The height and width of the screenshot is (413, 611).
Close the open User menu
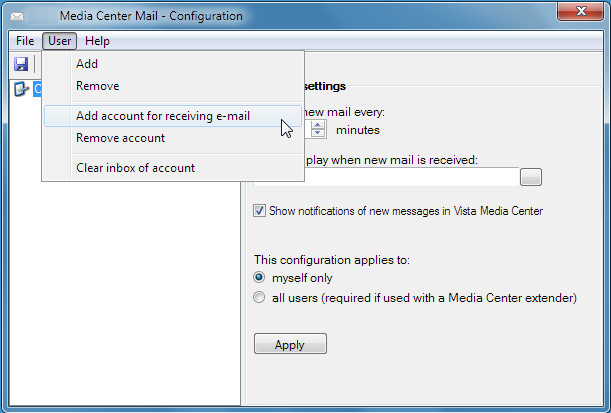tap(59, 41)
